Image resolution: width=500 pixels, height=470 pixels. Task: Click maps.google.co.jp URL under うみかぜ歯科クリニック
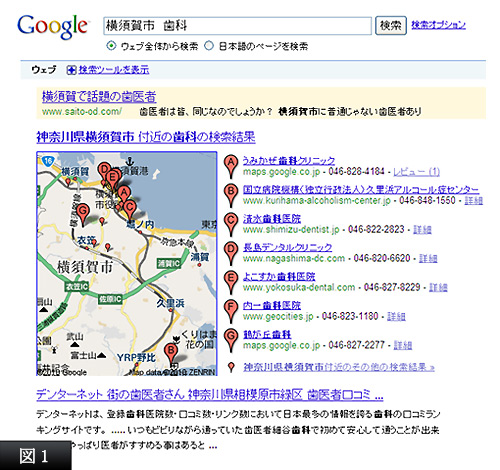(x=281, y=172)
